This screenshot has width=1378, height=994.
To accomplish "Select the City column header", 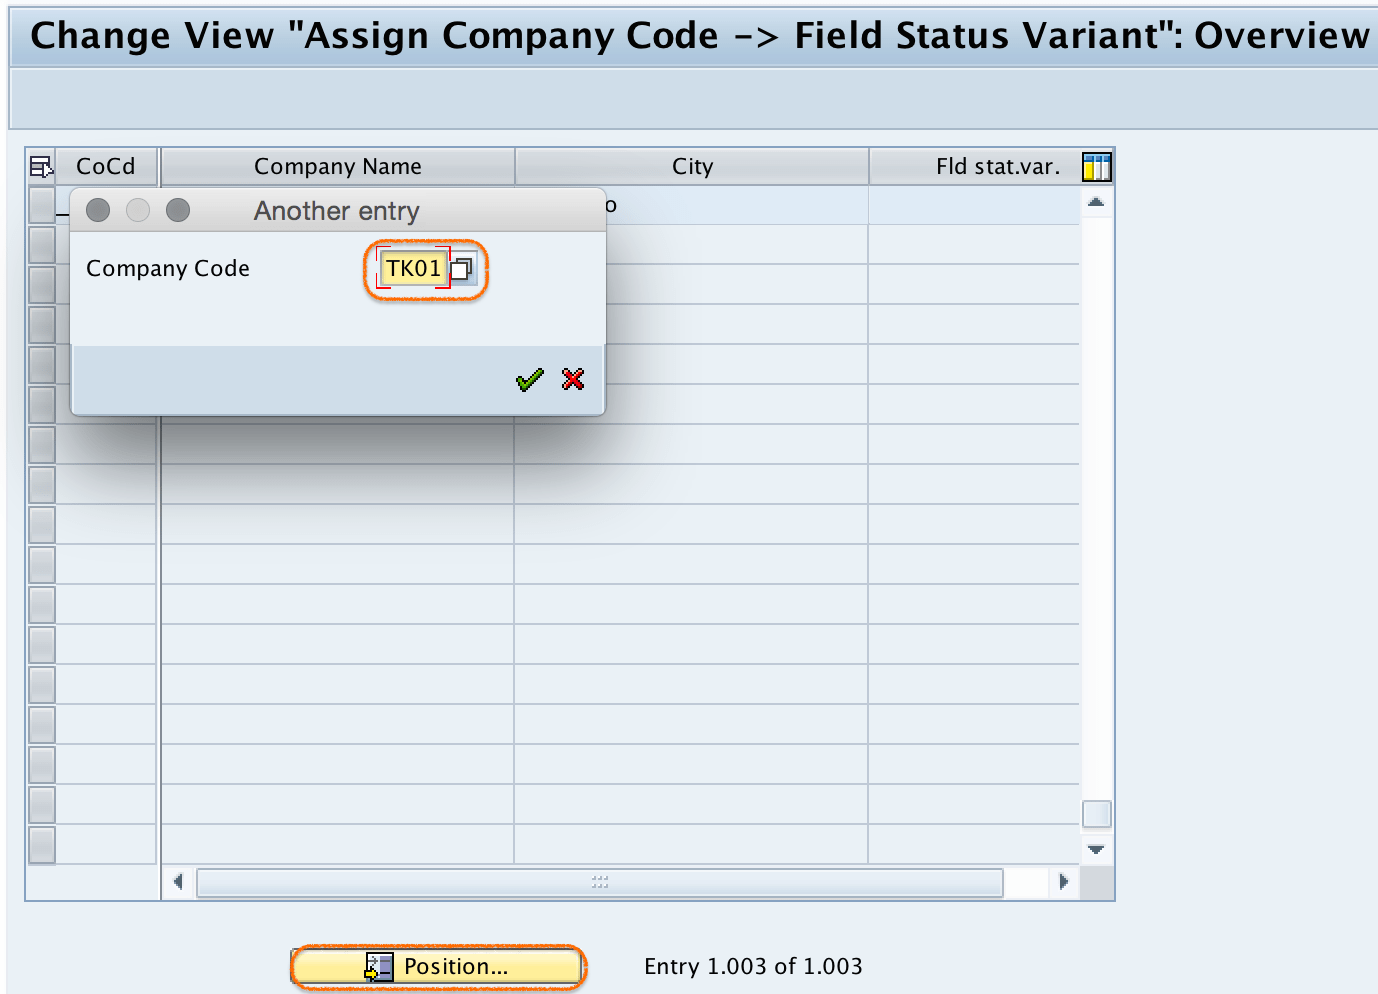I will point(691,166).
